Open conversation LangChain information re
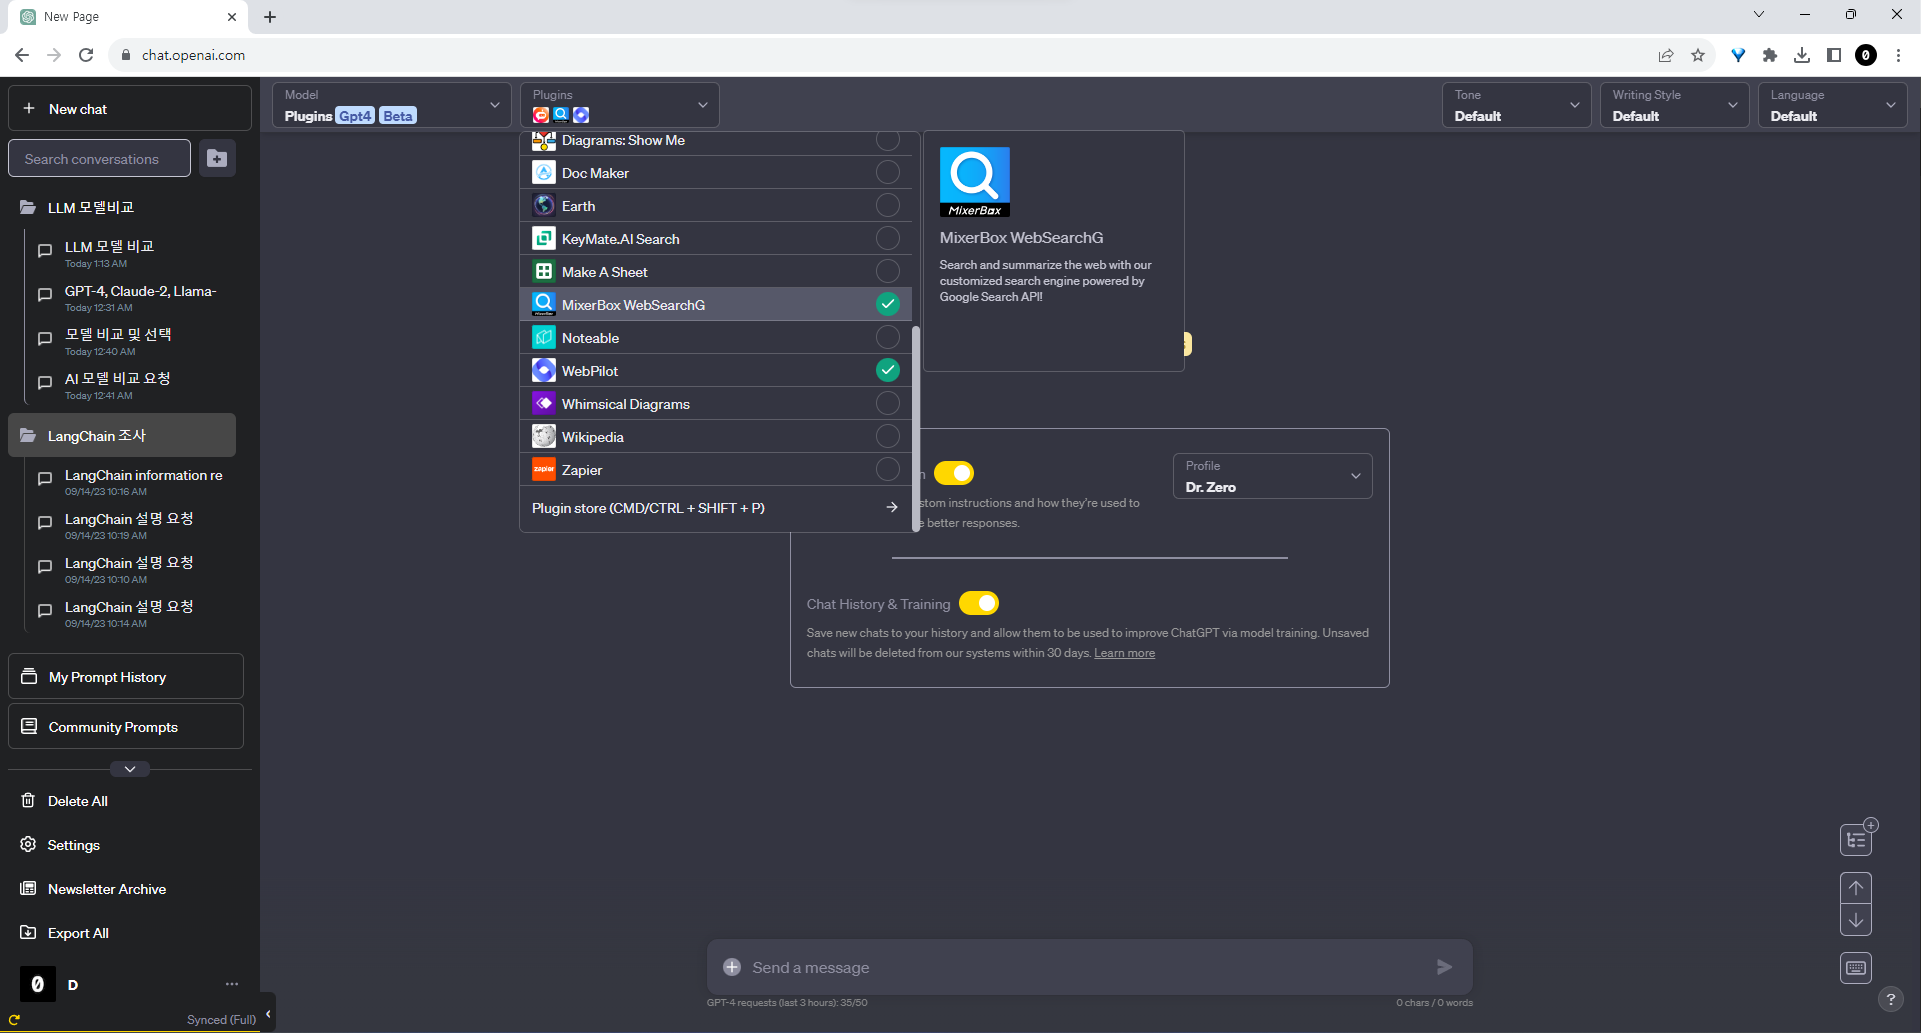 (140, 481)
